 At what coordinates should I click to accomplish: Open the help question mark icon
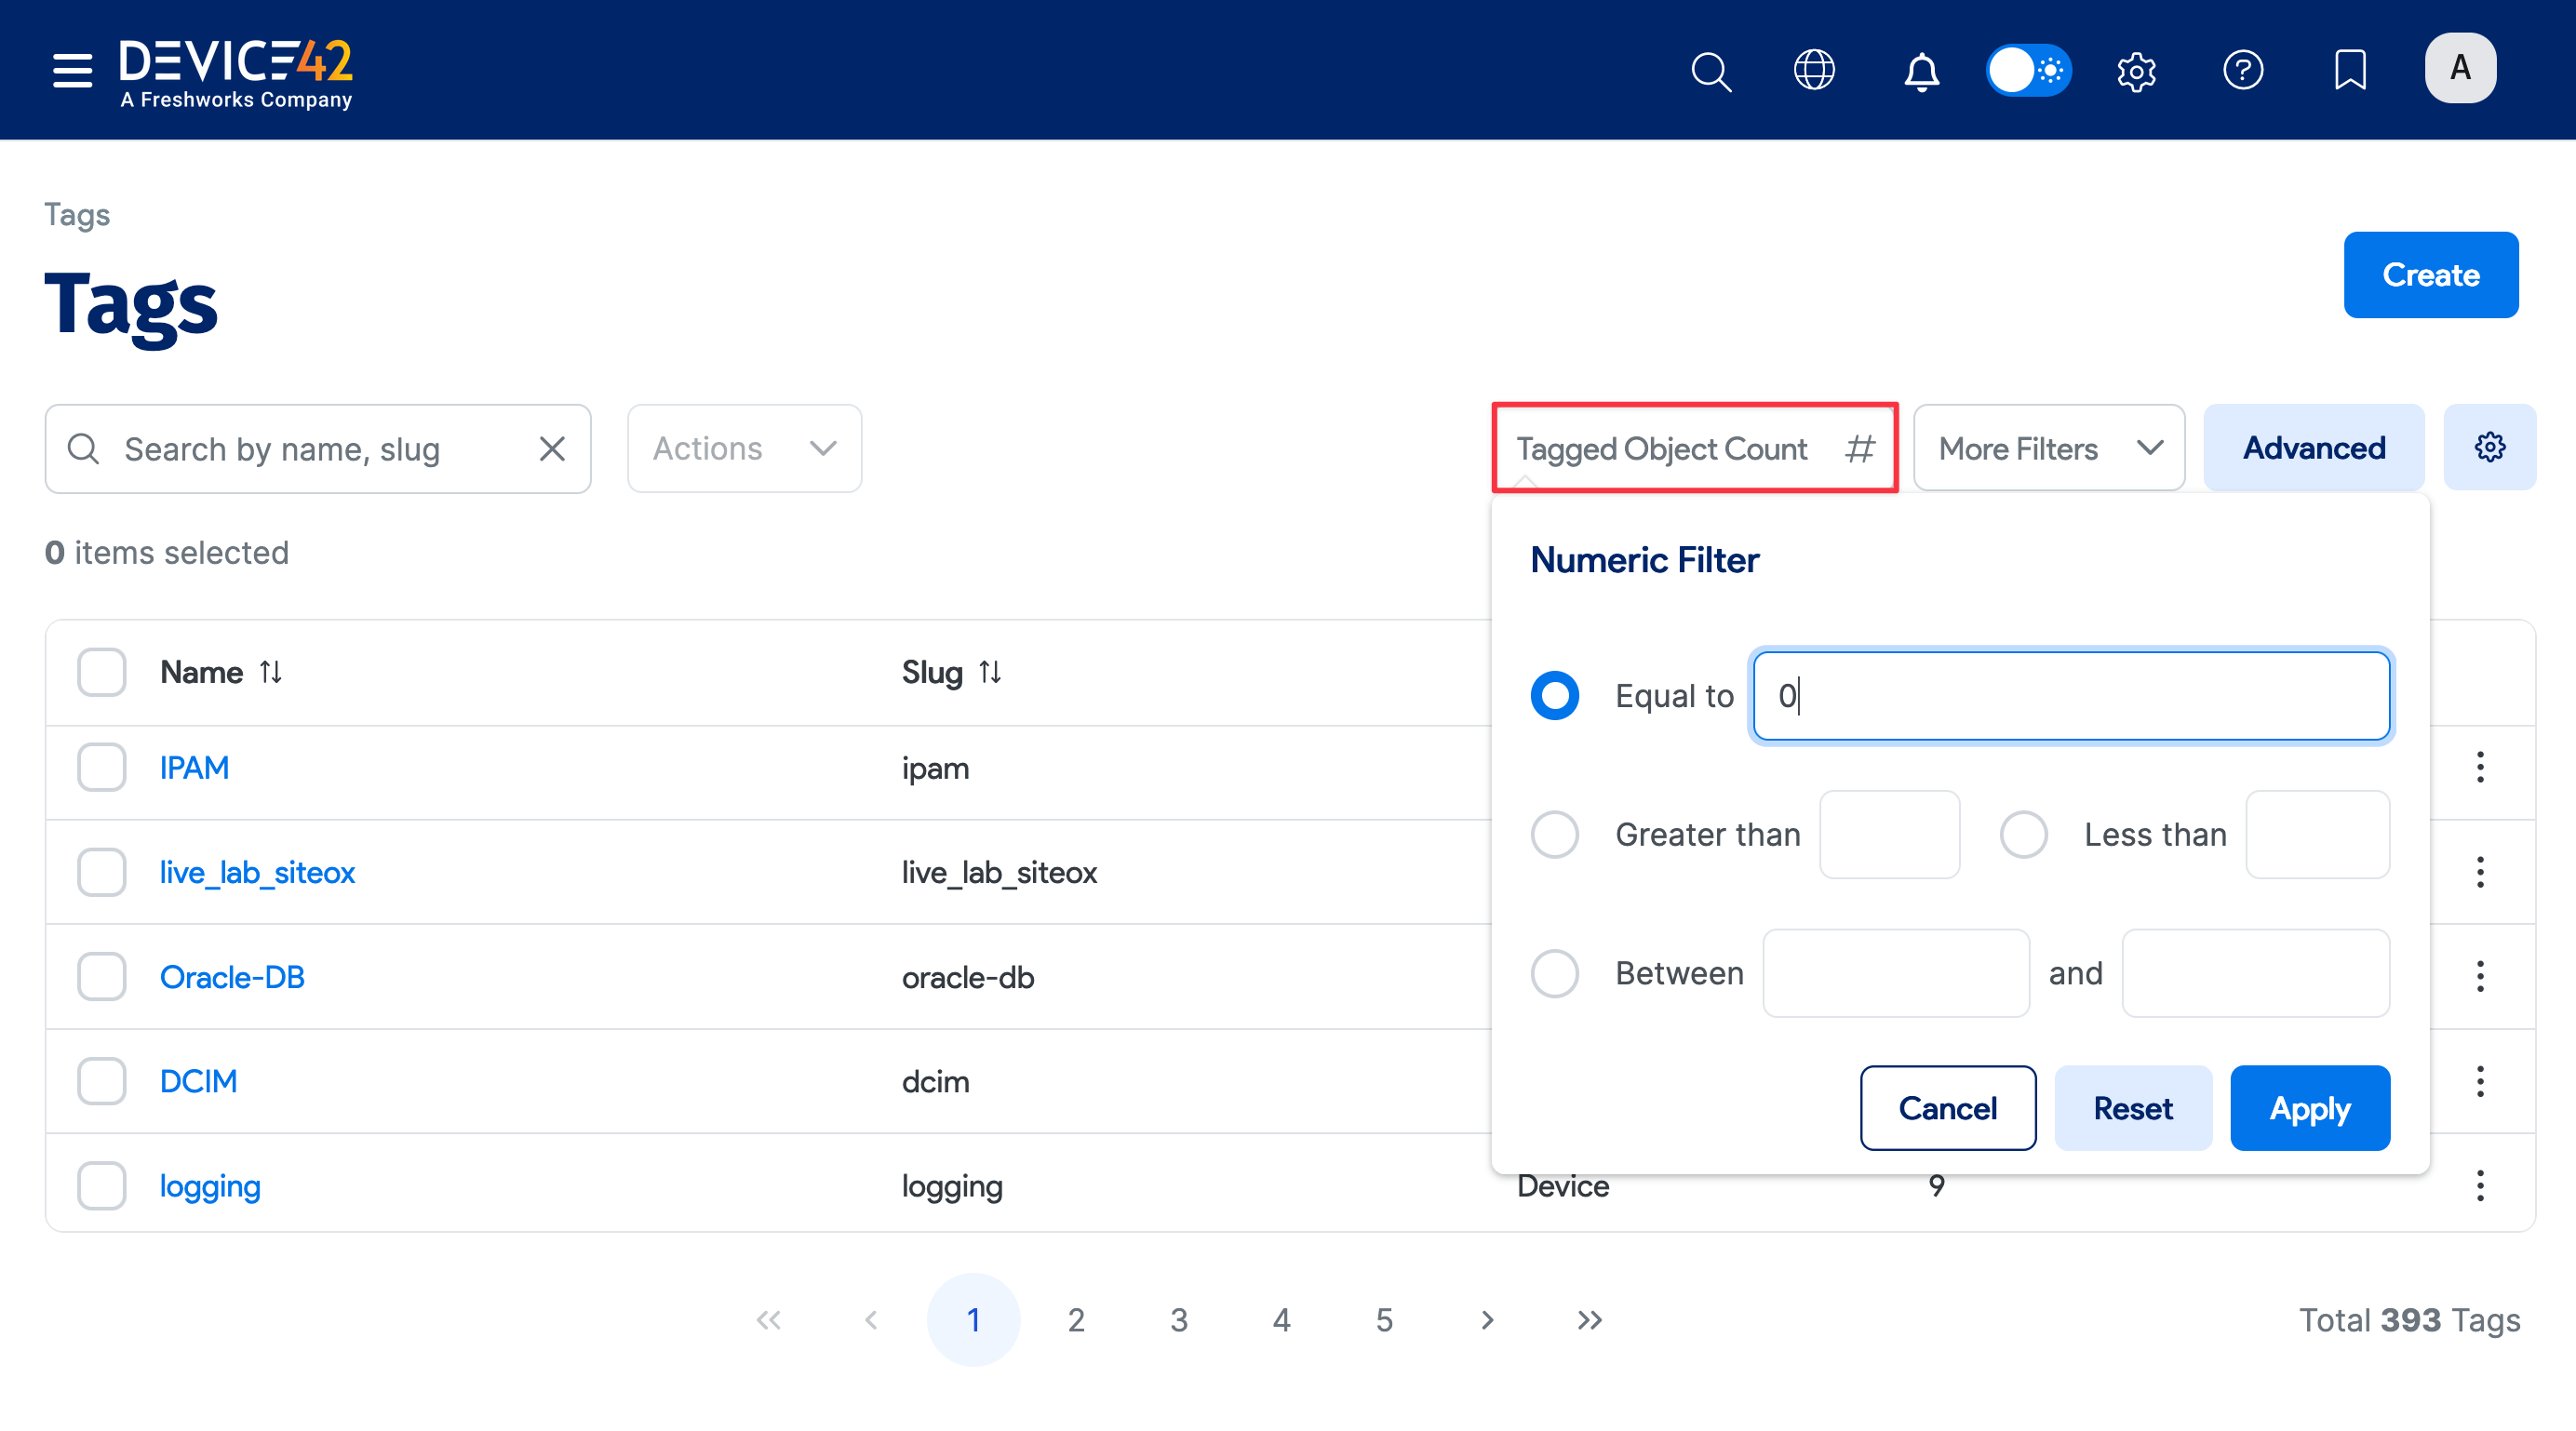2243,70
